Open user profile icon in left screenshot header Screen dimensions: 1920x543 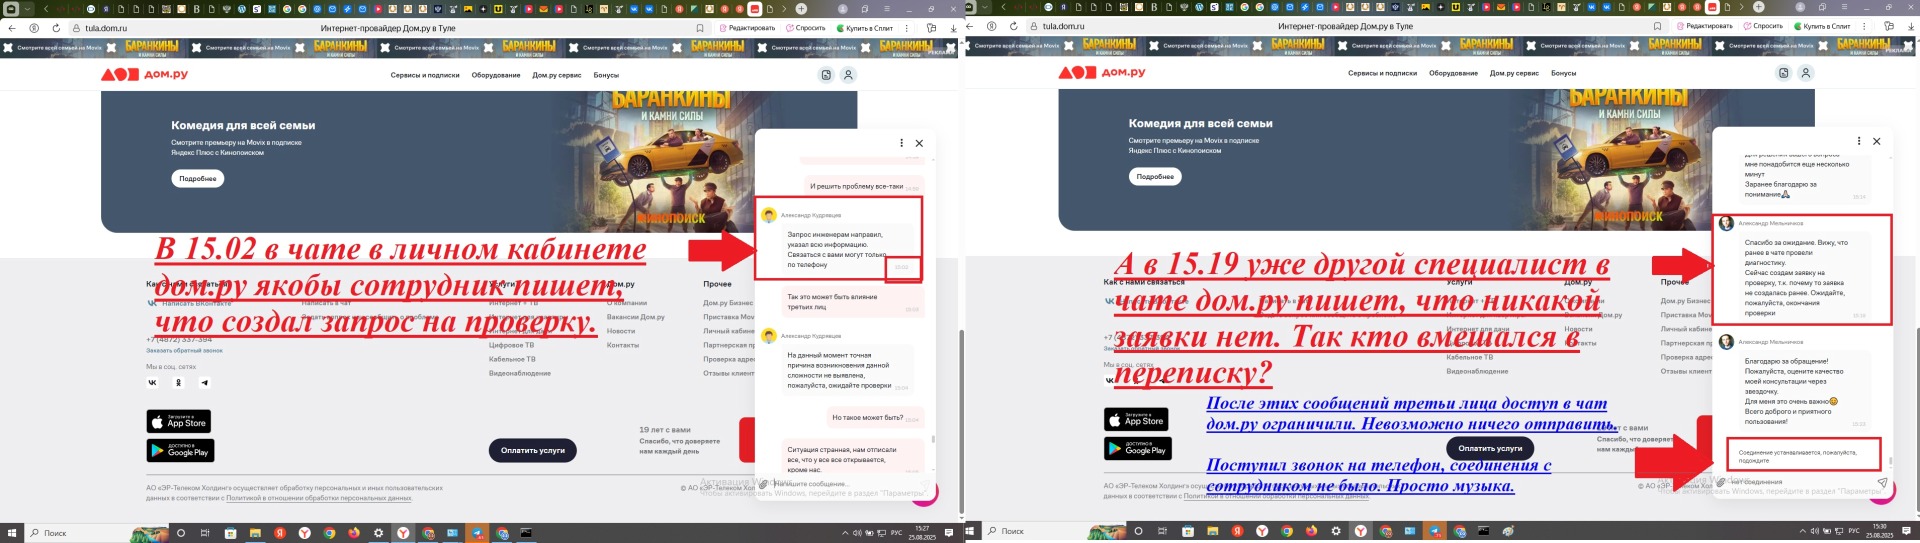[848, 75]
